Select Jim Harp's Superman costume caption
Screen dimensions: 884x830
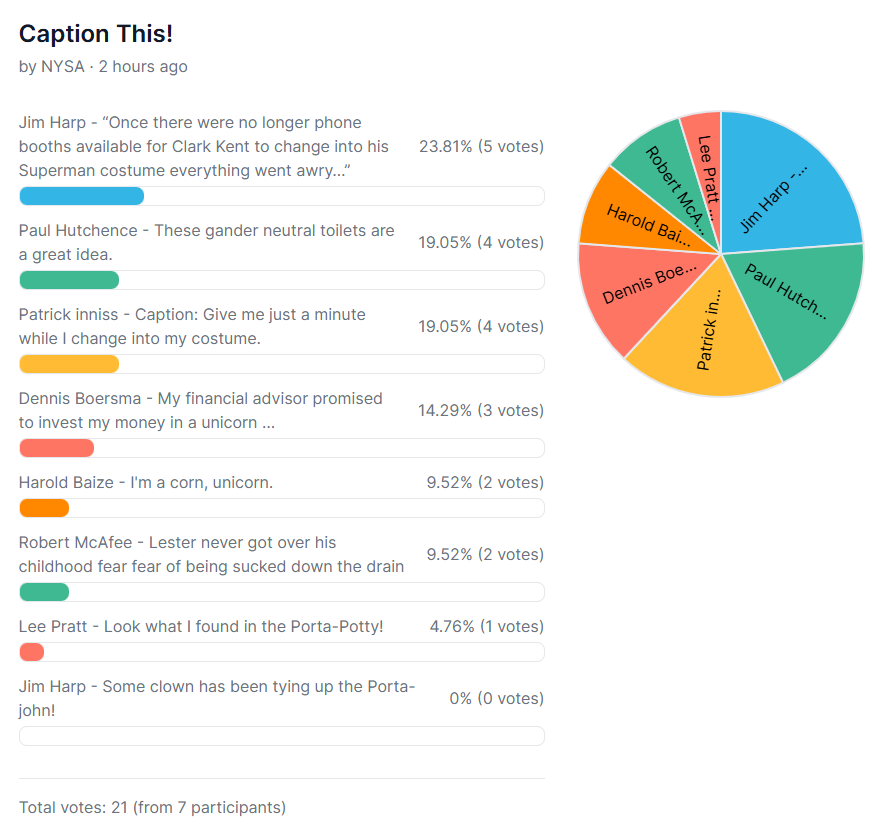point(204,147)
